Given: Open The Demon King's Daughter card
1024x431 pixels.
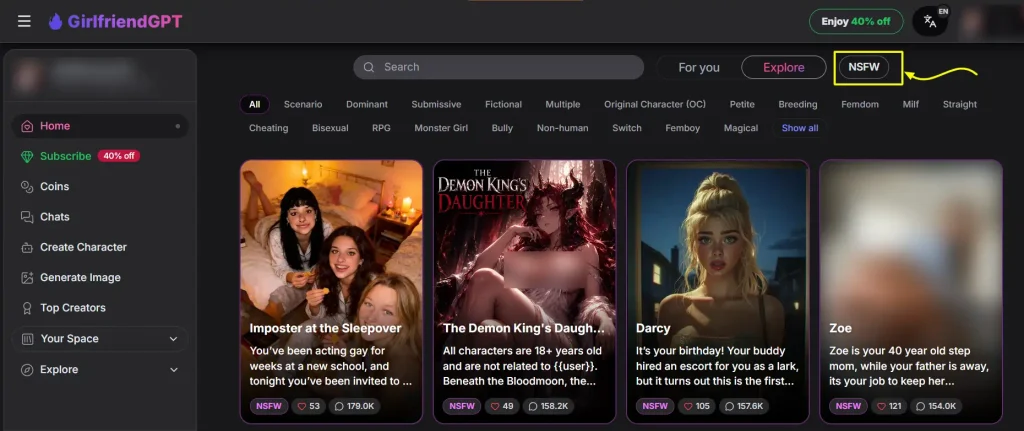Looking at the screenshot, I should 524,291.
